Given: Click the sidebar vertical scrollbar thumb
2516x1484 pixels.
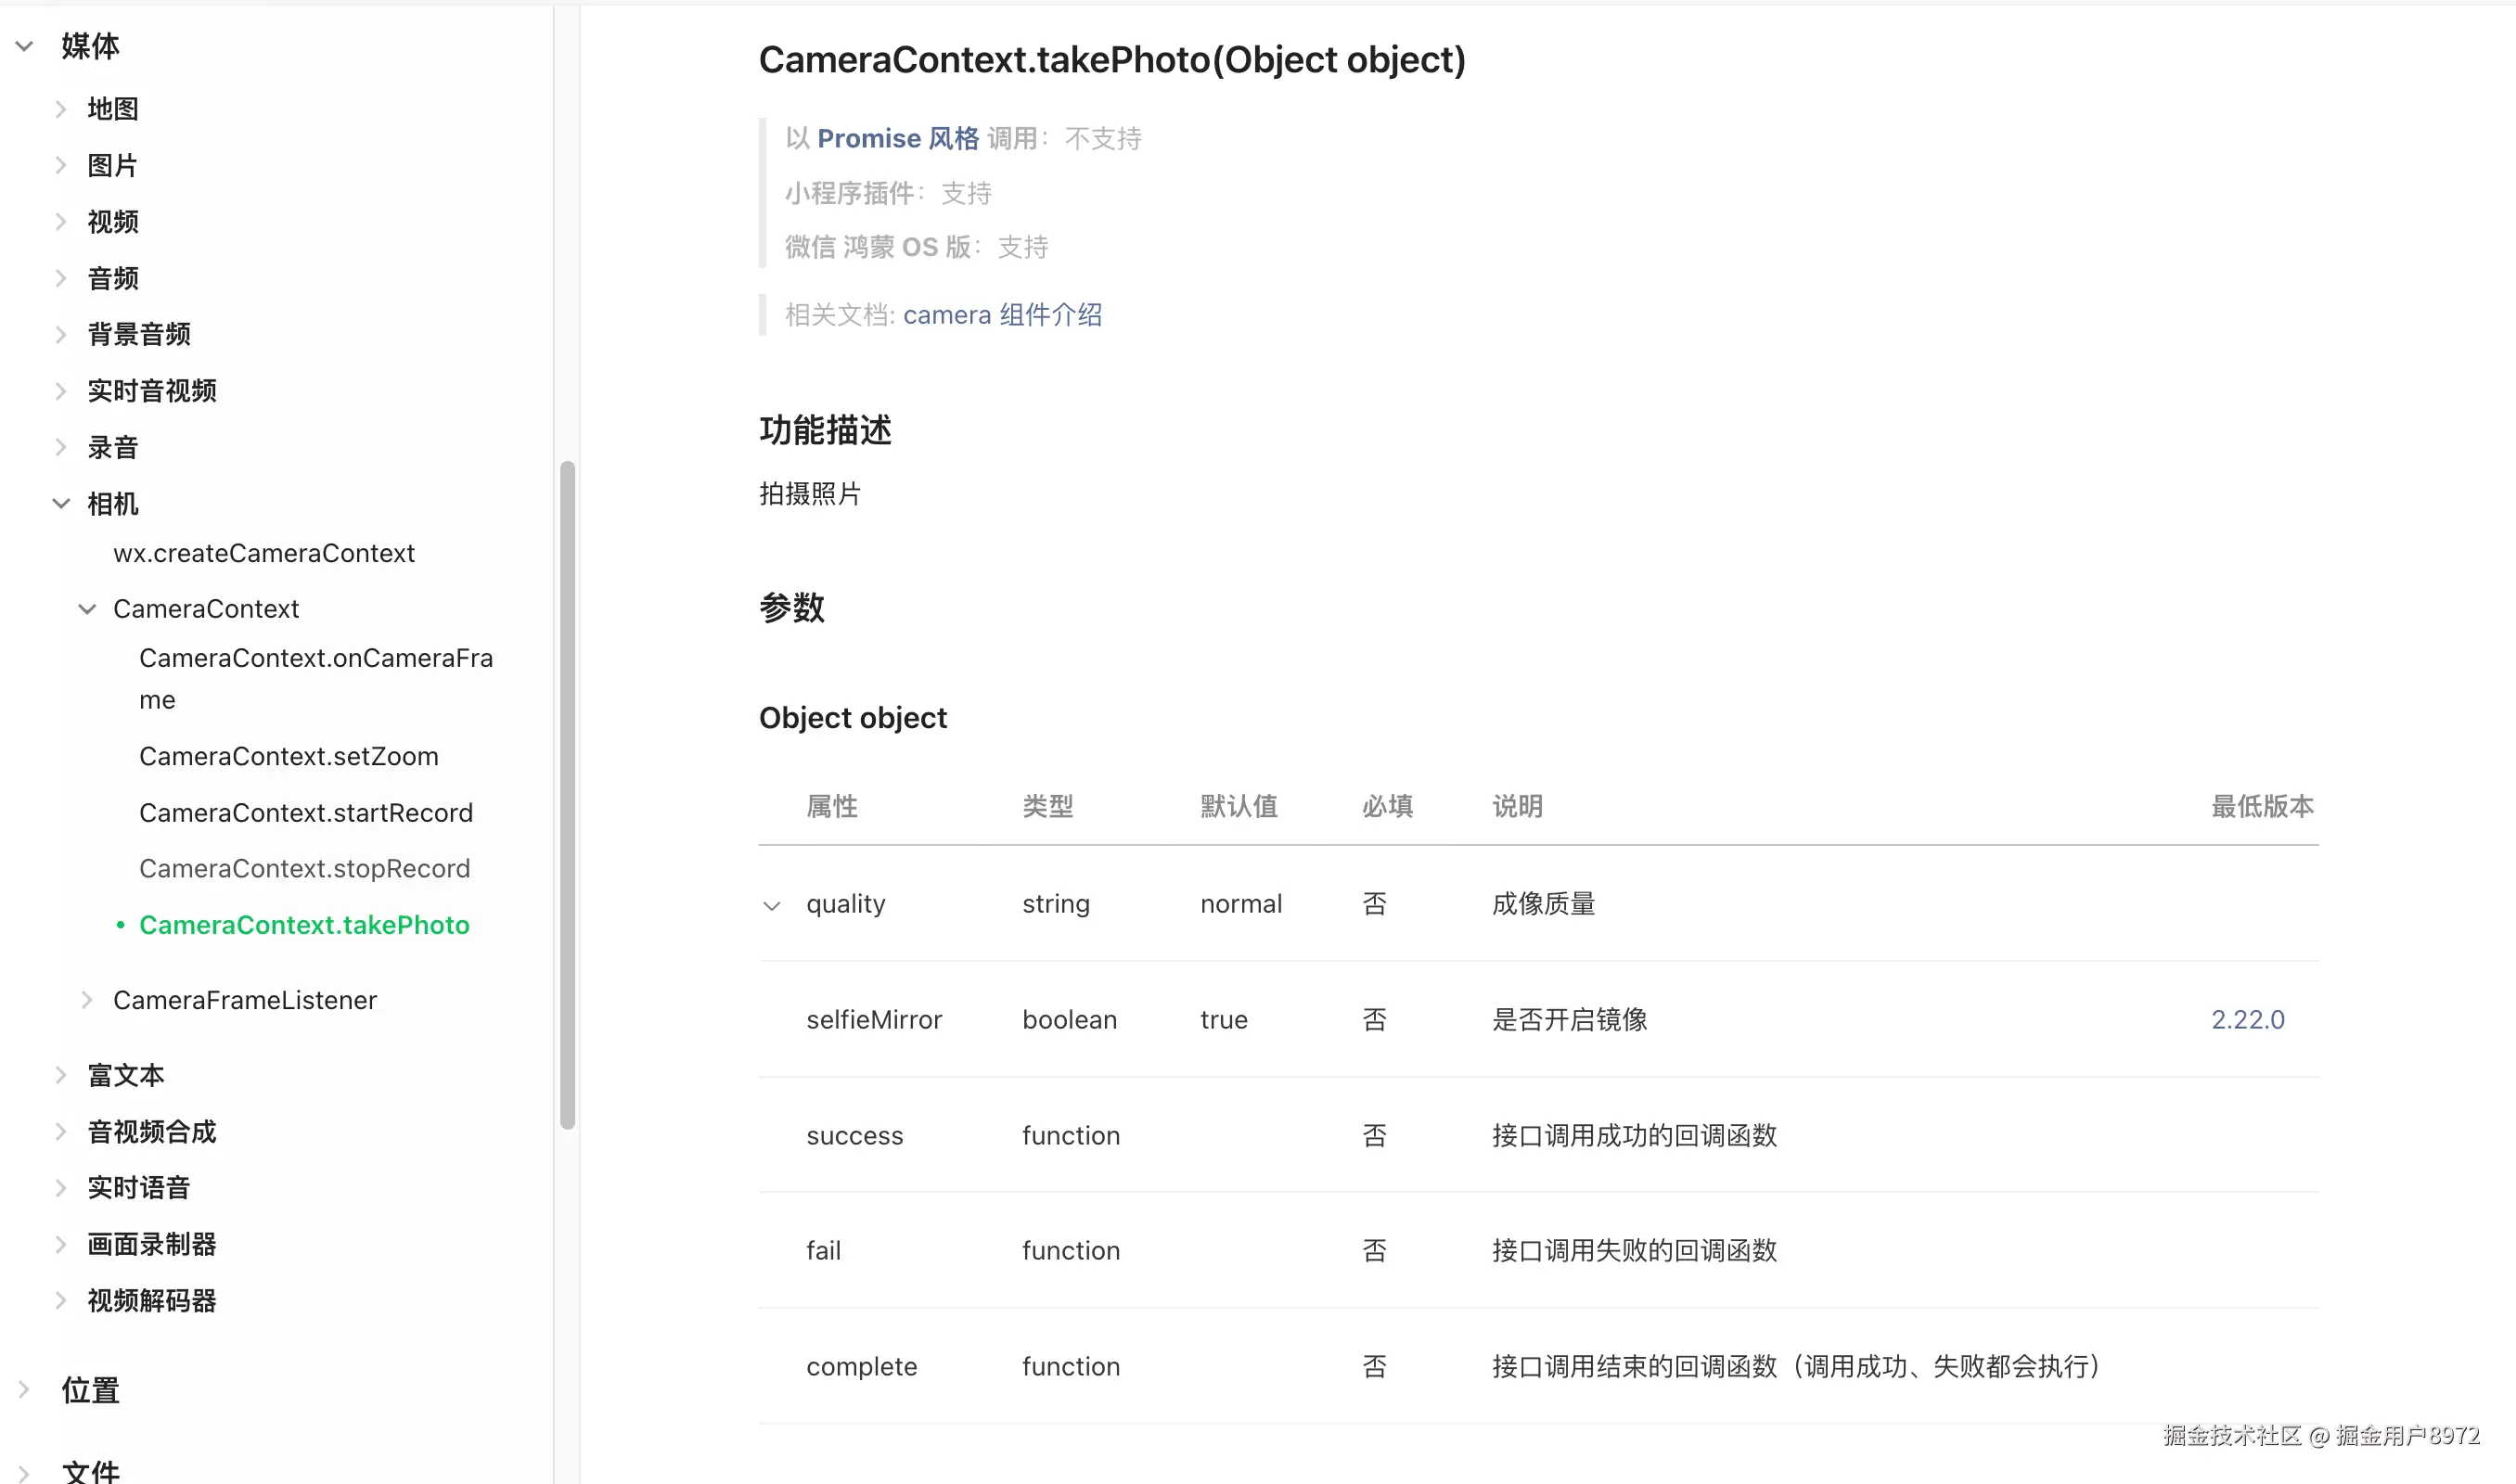Looking at the screenshot, I should [x=567, y=795].
